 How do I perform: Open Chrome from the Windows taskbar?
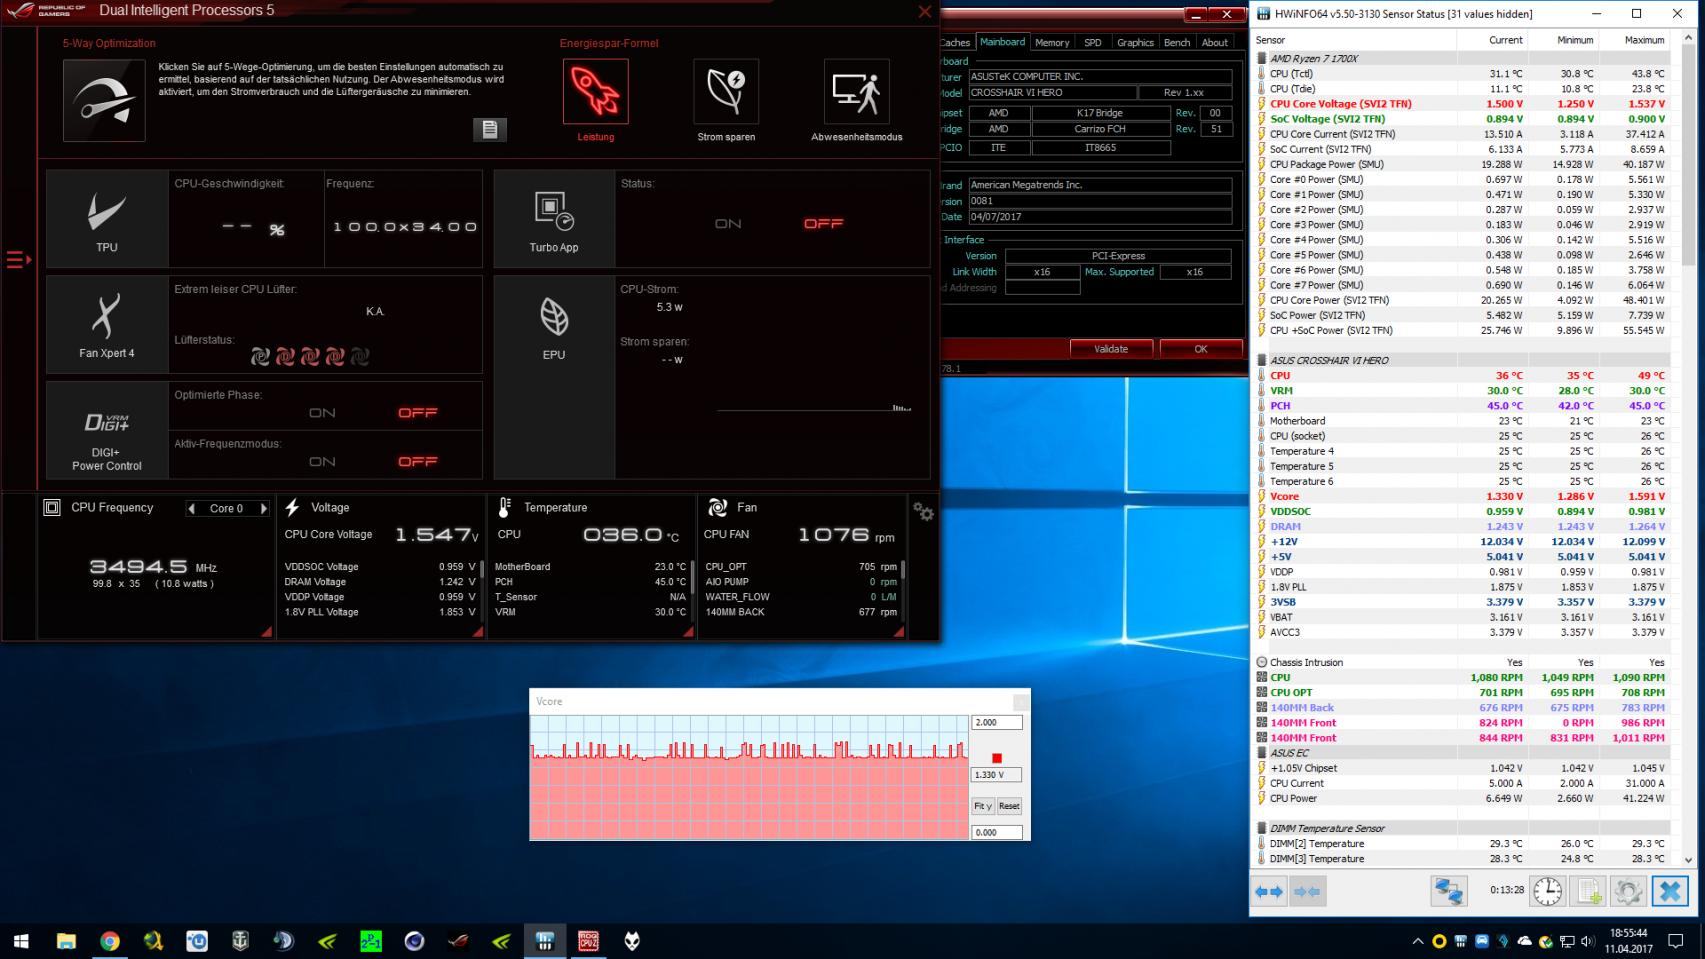110,941
